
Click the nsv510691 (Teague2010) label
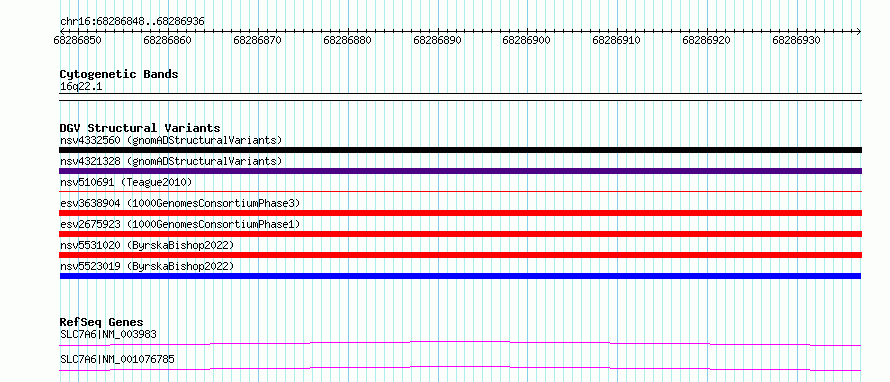[126, 182]
